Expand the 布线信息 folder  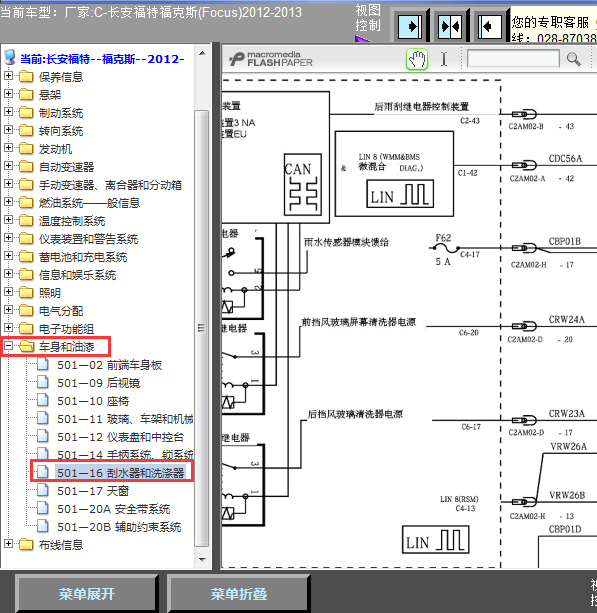[8, 543]
